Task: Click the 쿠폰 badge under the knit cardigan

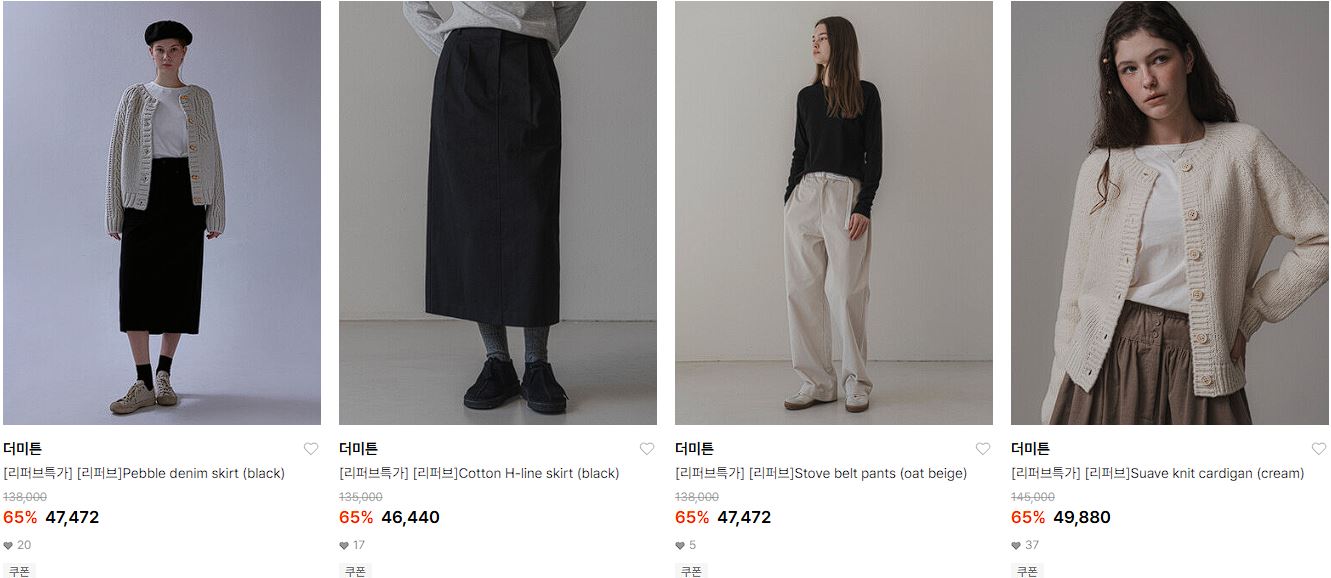Action: click(1027, 571)
